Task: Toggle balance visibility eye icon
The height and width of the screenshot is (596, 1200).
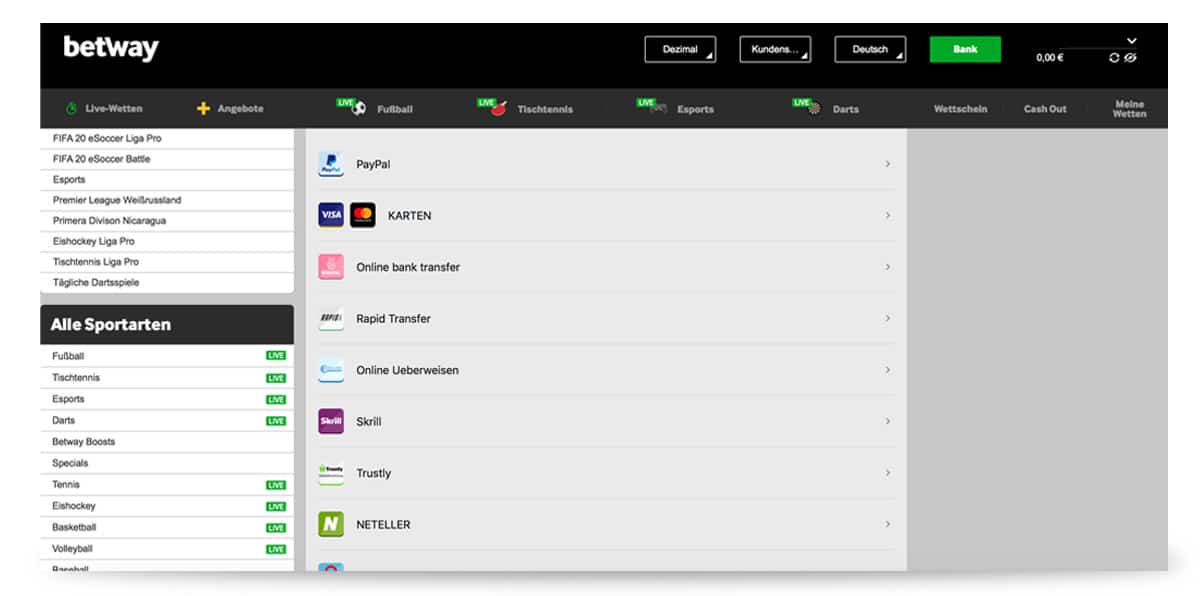Action: click(1130, 58)
